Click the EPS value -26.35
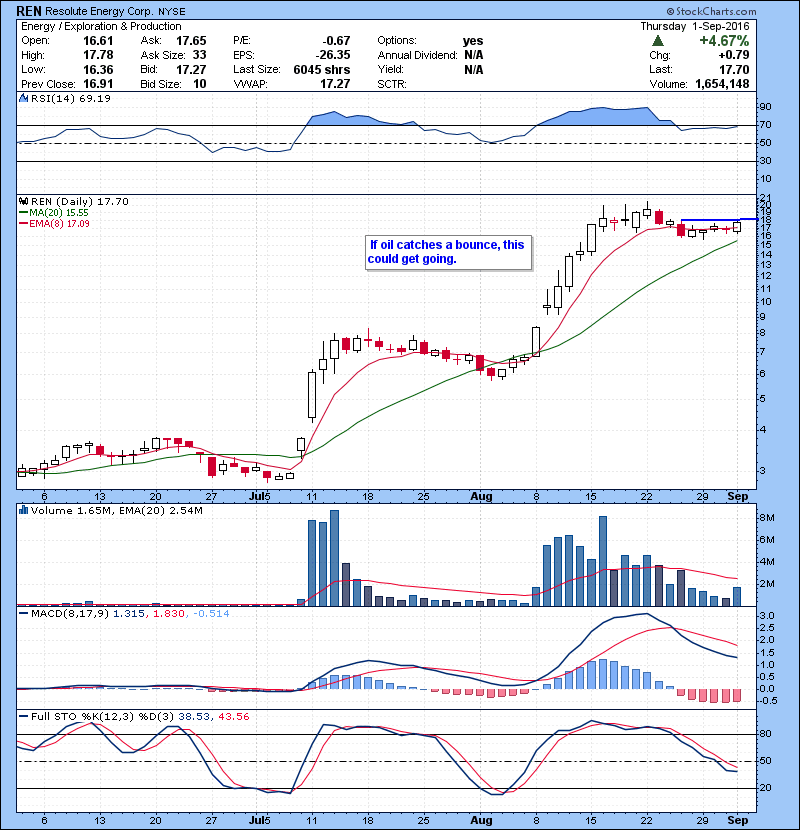Screen dimensions: 800x830 [x=333, y=55]
